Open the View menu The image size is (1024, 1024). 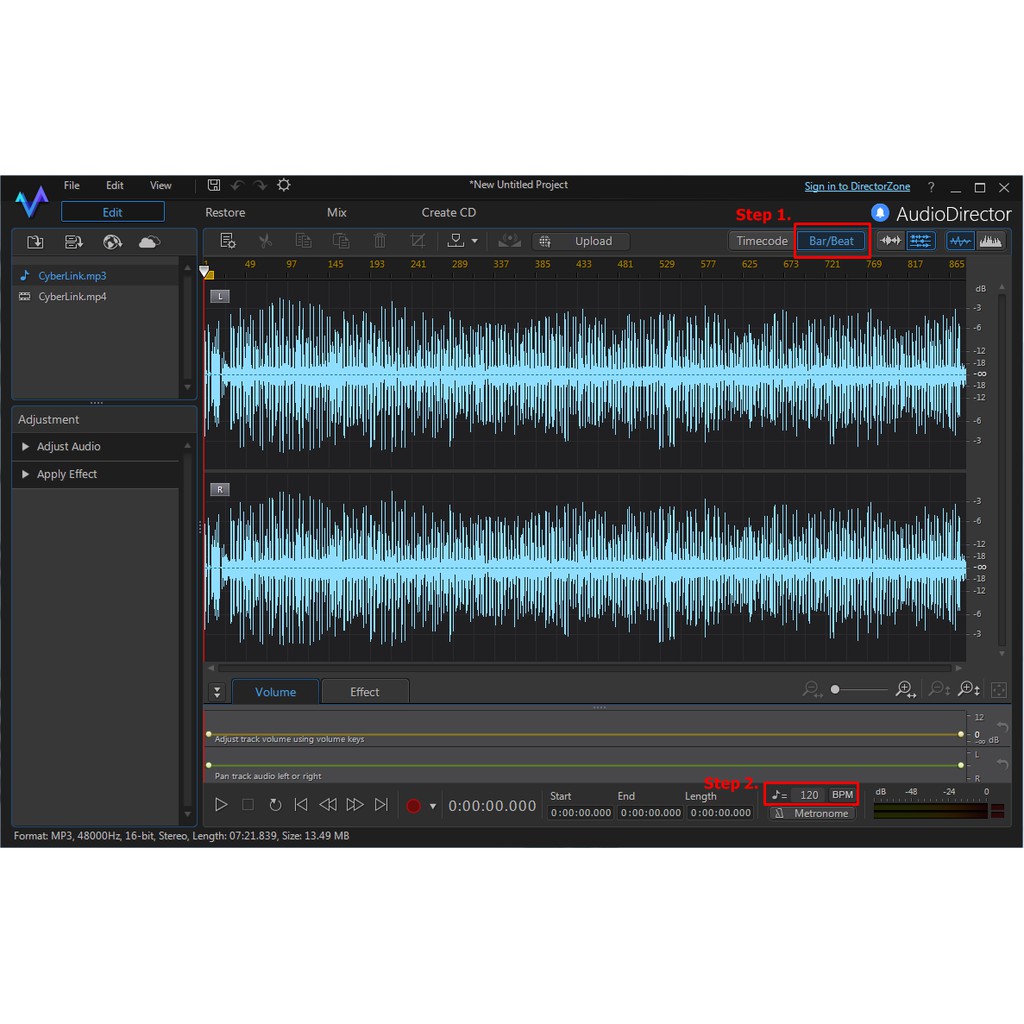(x=160, y=186)
